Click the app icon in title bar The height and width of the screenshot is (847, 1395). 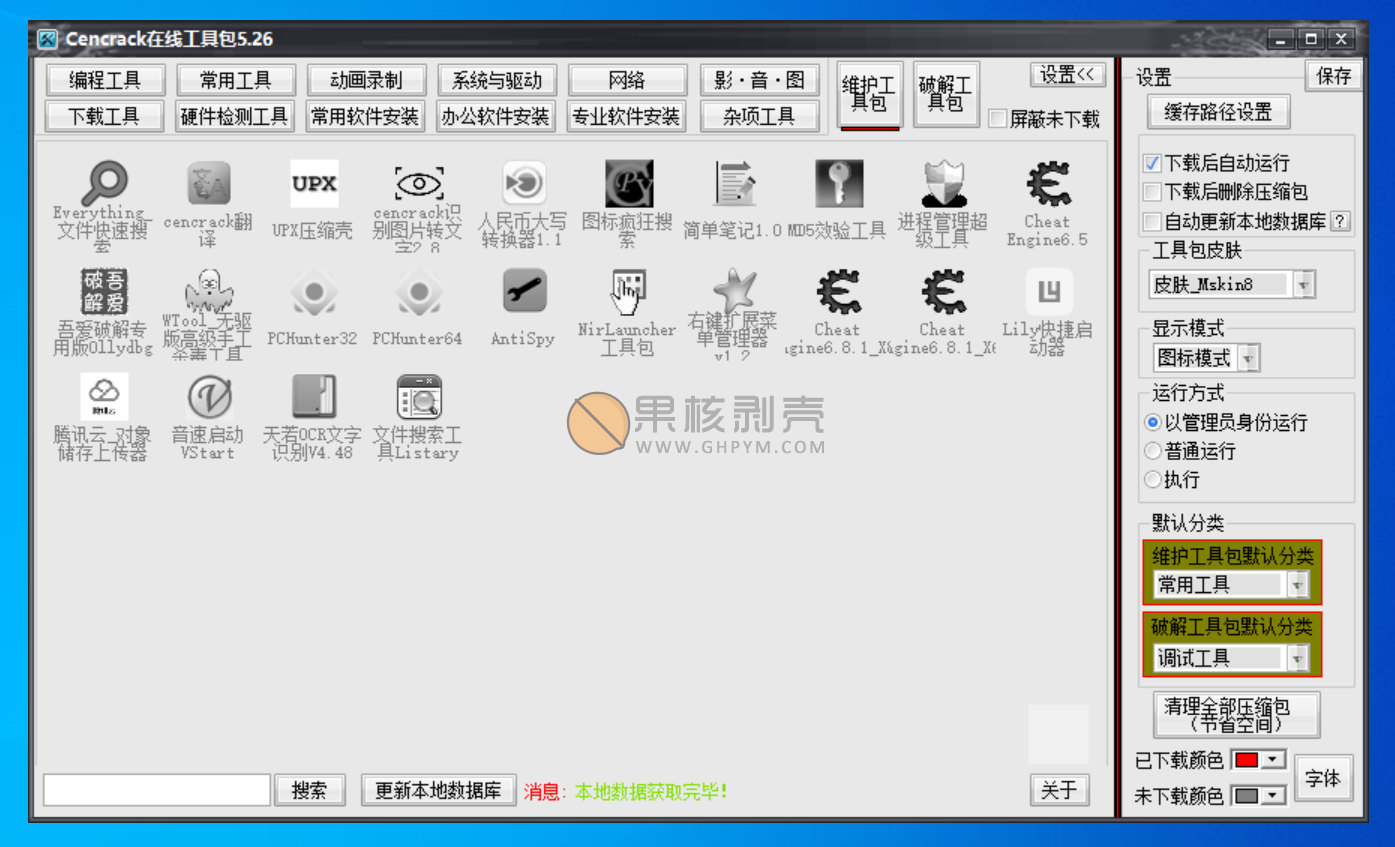[48, 39]
